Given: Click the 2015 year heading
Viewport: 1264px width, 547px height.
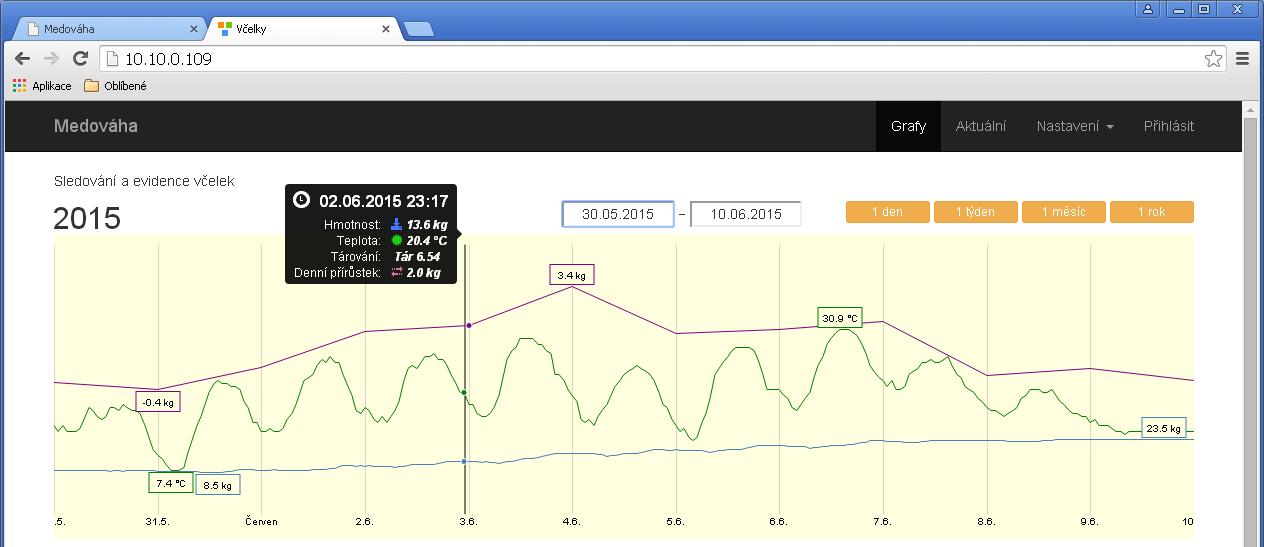Looking at the screenshot, I should click(x=87, y=217).
